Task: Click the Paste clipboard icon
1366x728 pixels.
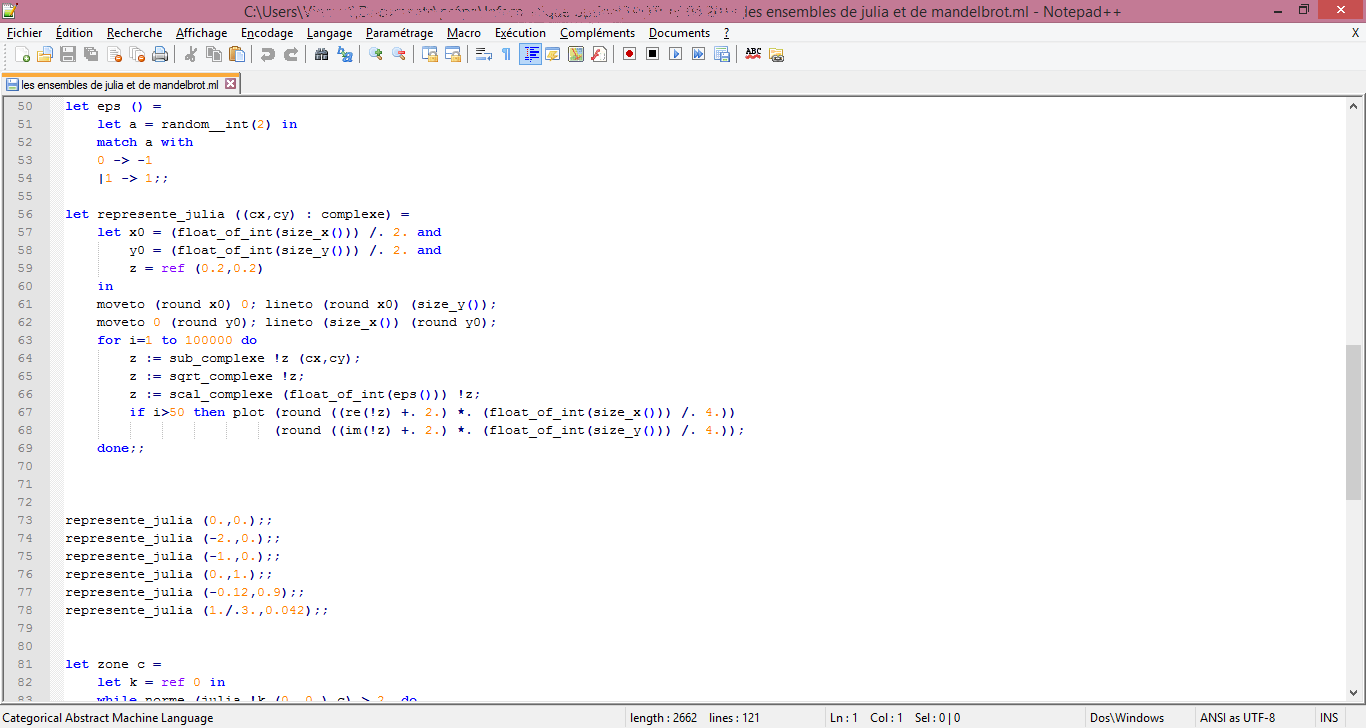Action: click(x=237, y=54)
